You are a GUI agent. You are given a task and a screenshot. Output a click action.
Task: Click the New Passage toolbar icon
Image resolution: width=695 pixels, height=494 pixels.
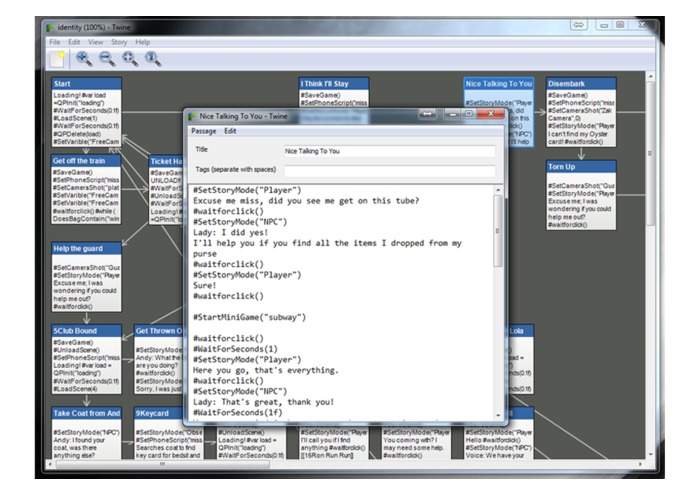57,59
